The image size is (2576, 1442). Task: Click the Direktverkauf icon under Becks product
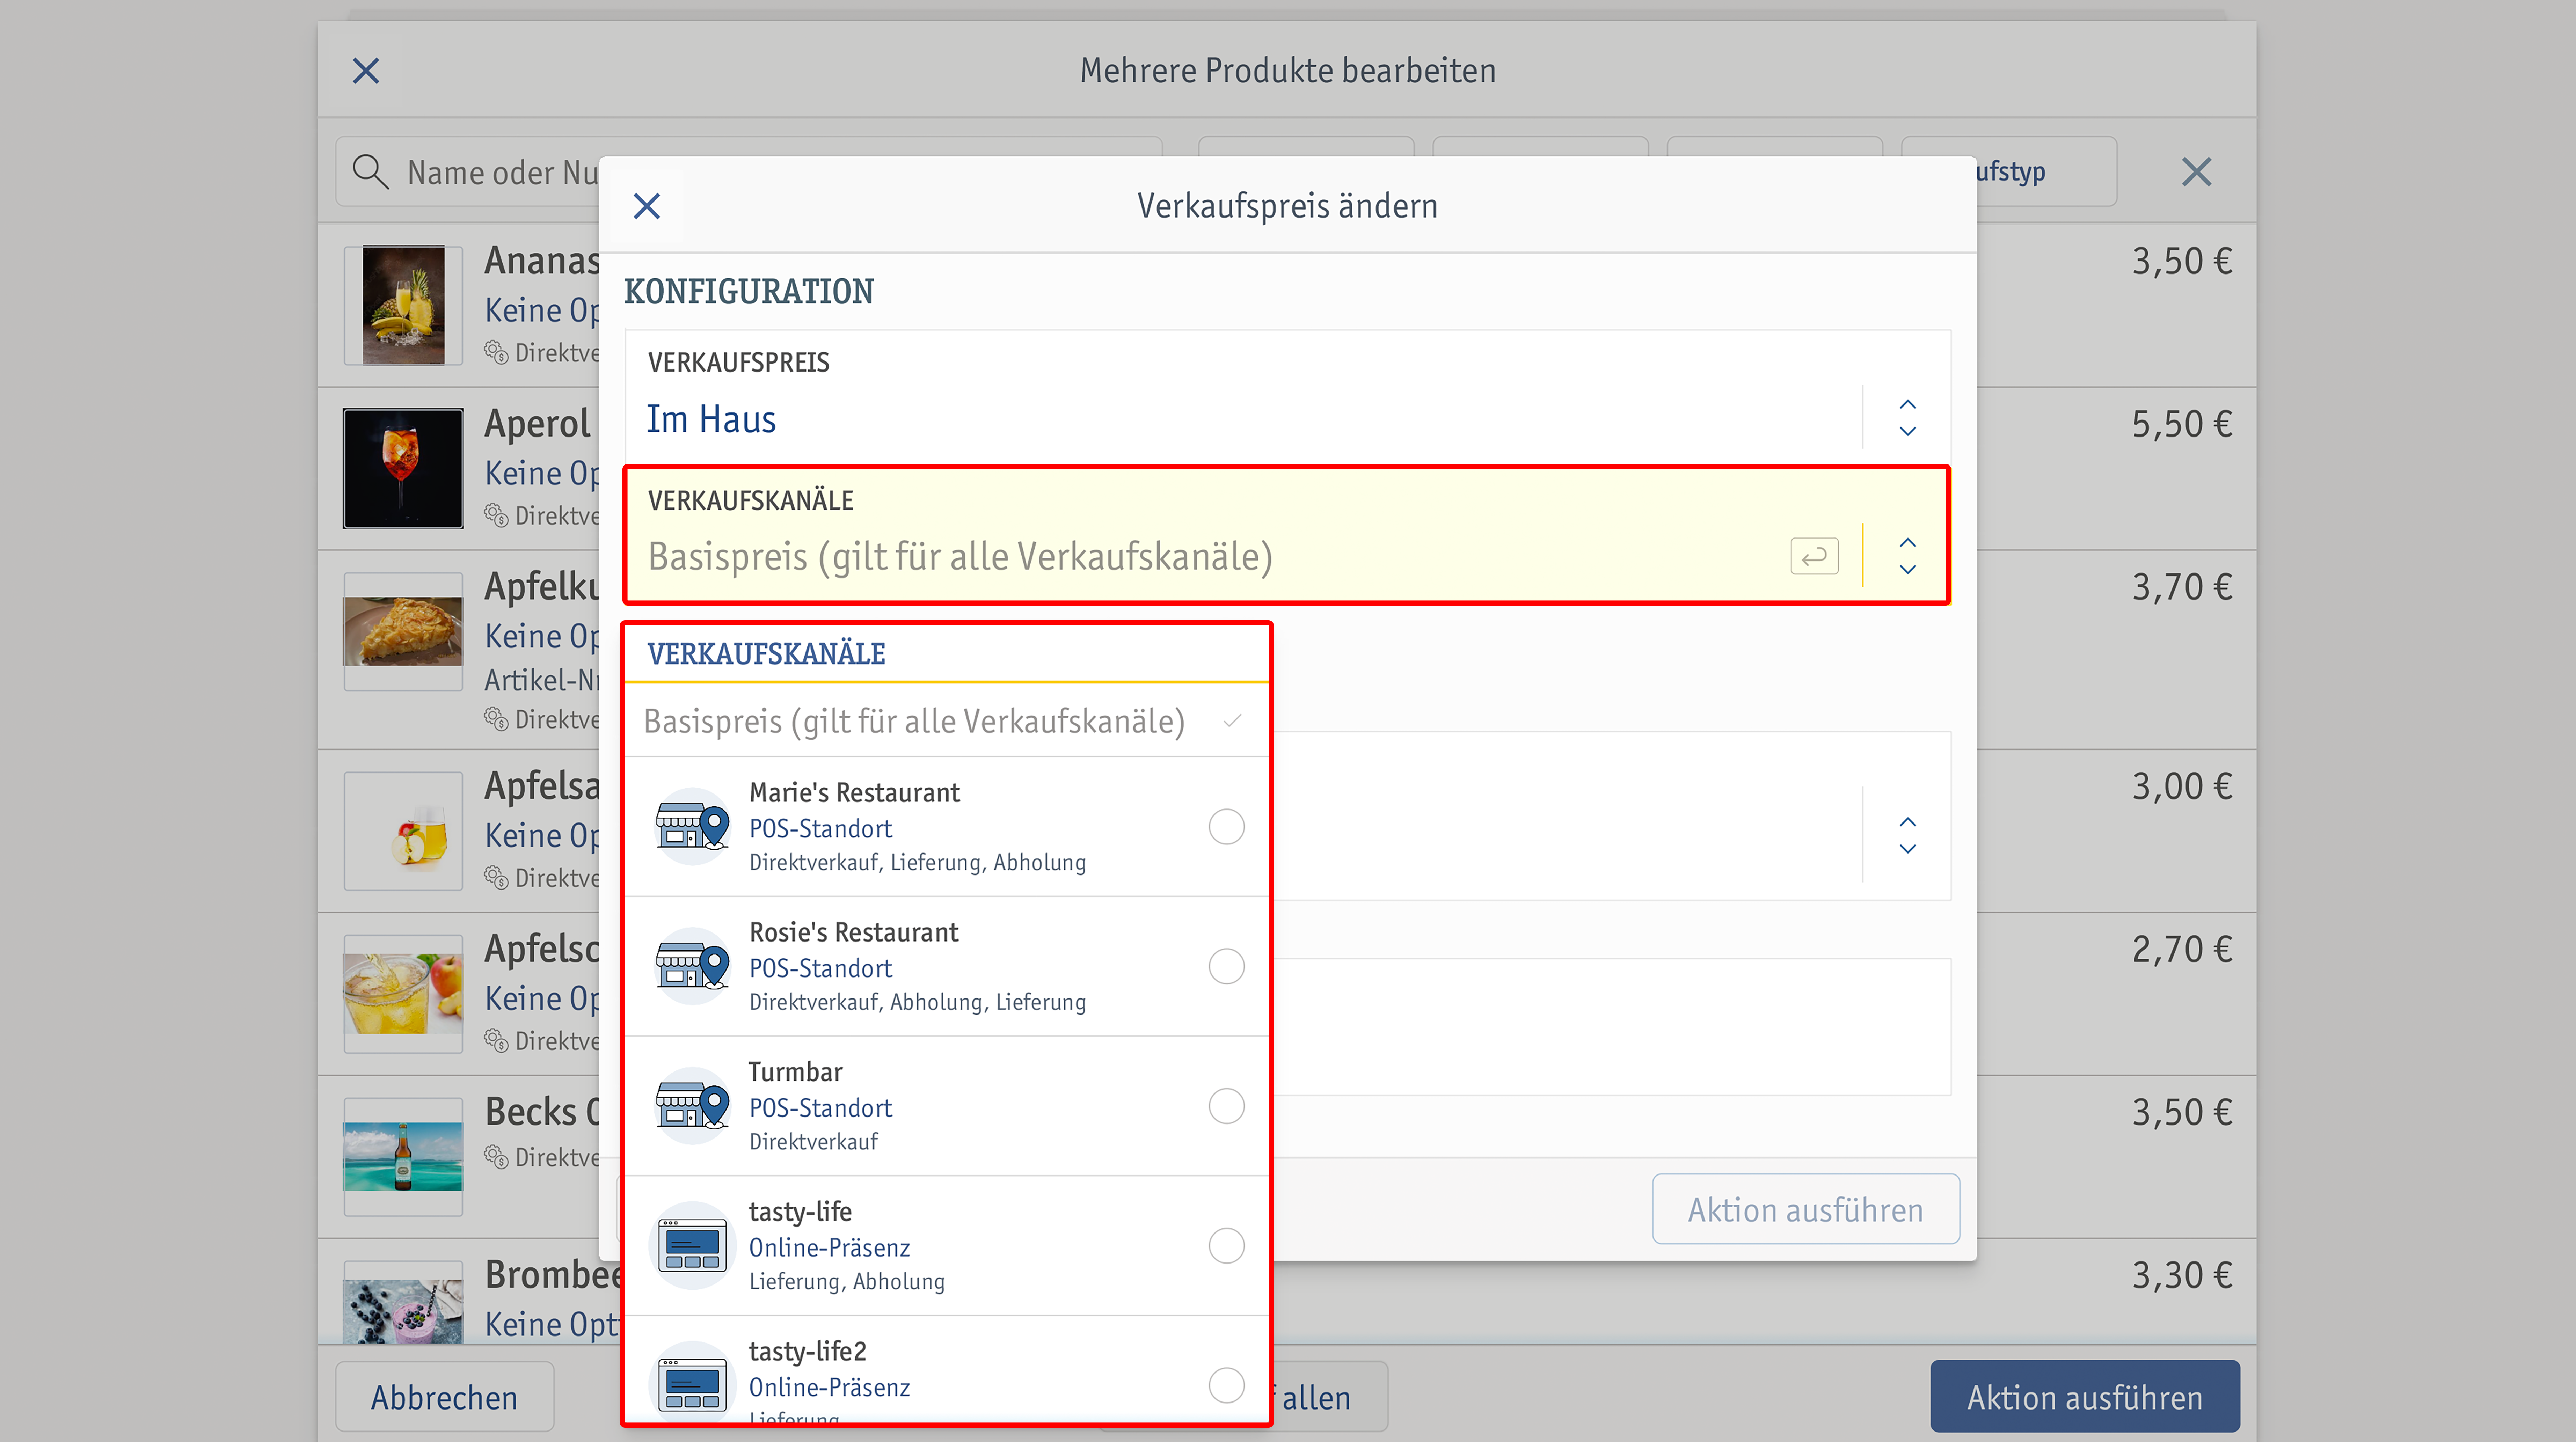(x=496, y=1157)
